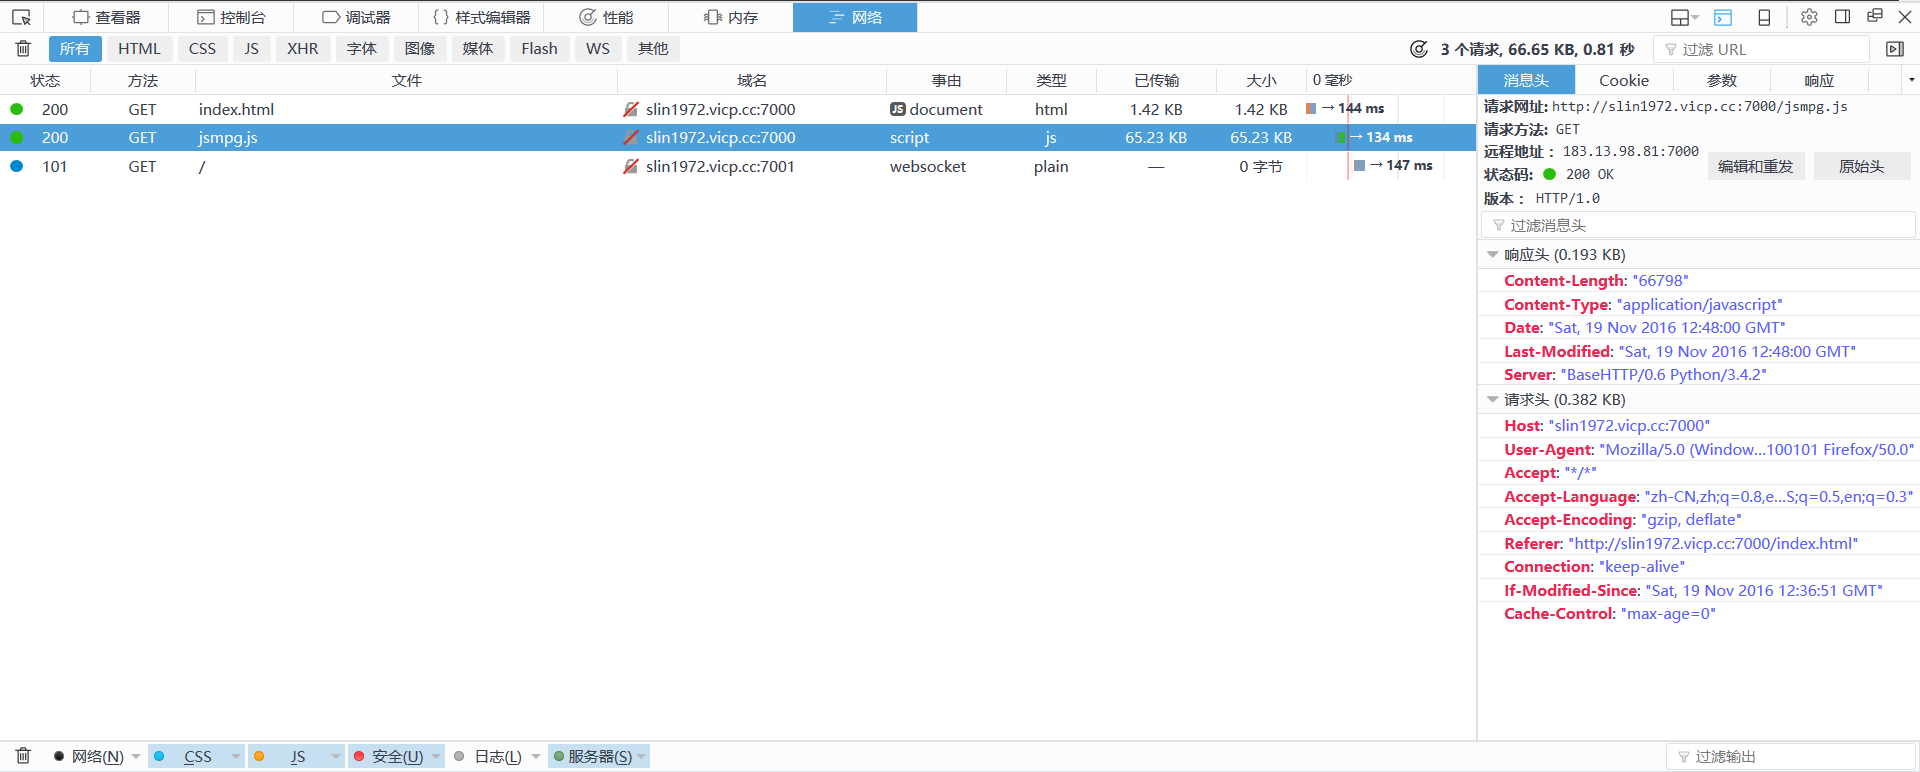Image resolution: width=1920 pixels, height=772 pixels.
Task: Open the console JS filter dropdown arrow
Action: 336,756
